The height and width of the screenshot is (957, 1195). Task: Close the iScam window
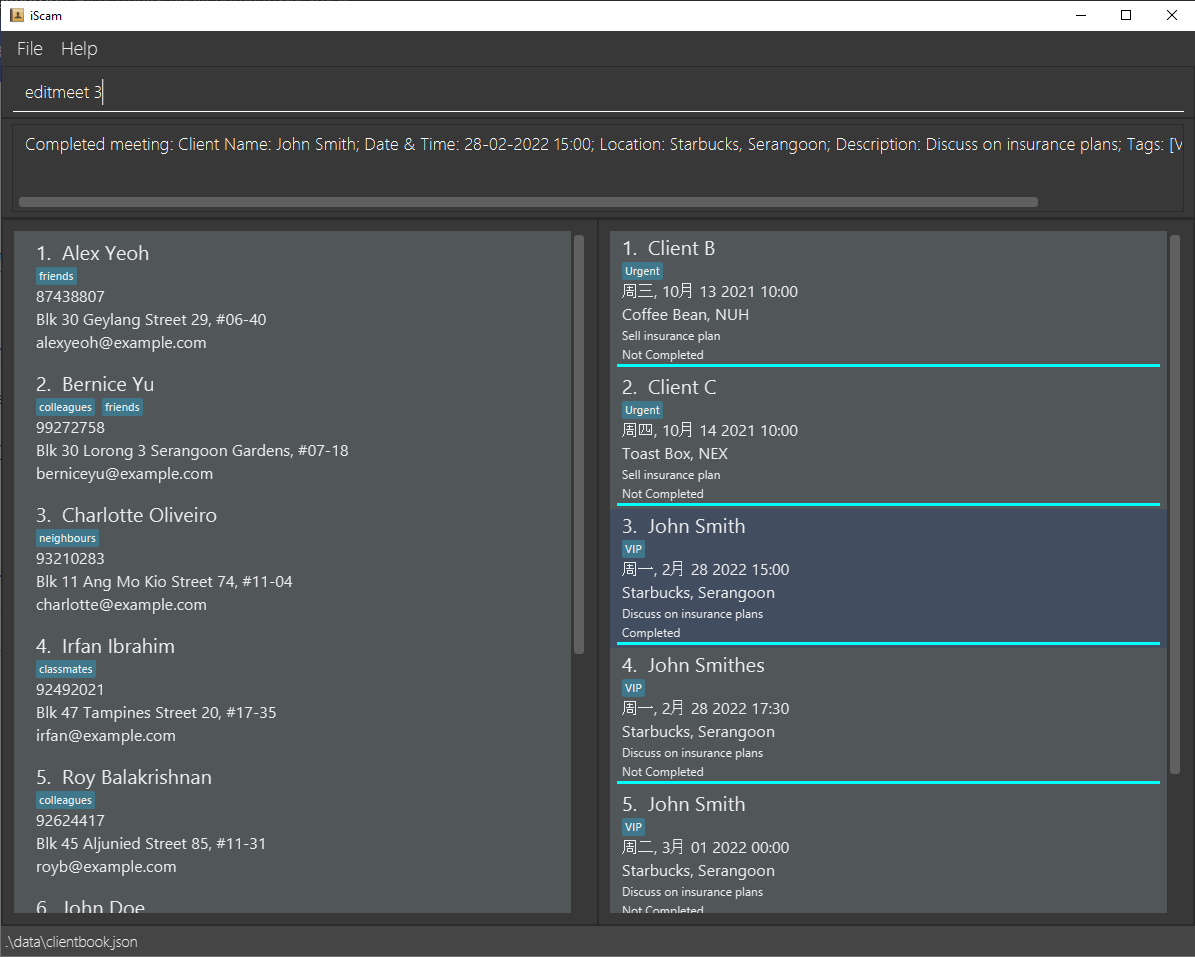(1171, 15)
